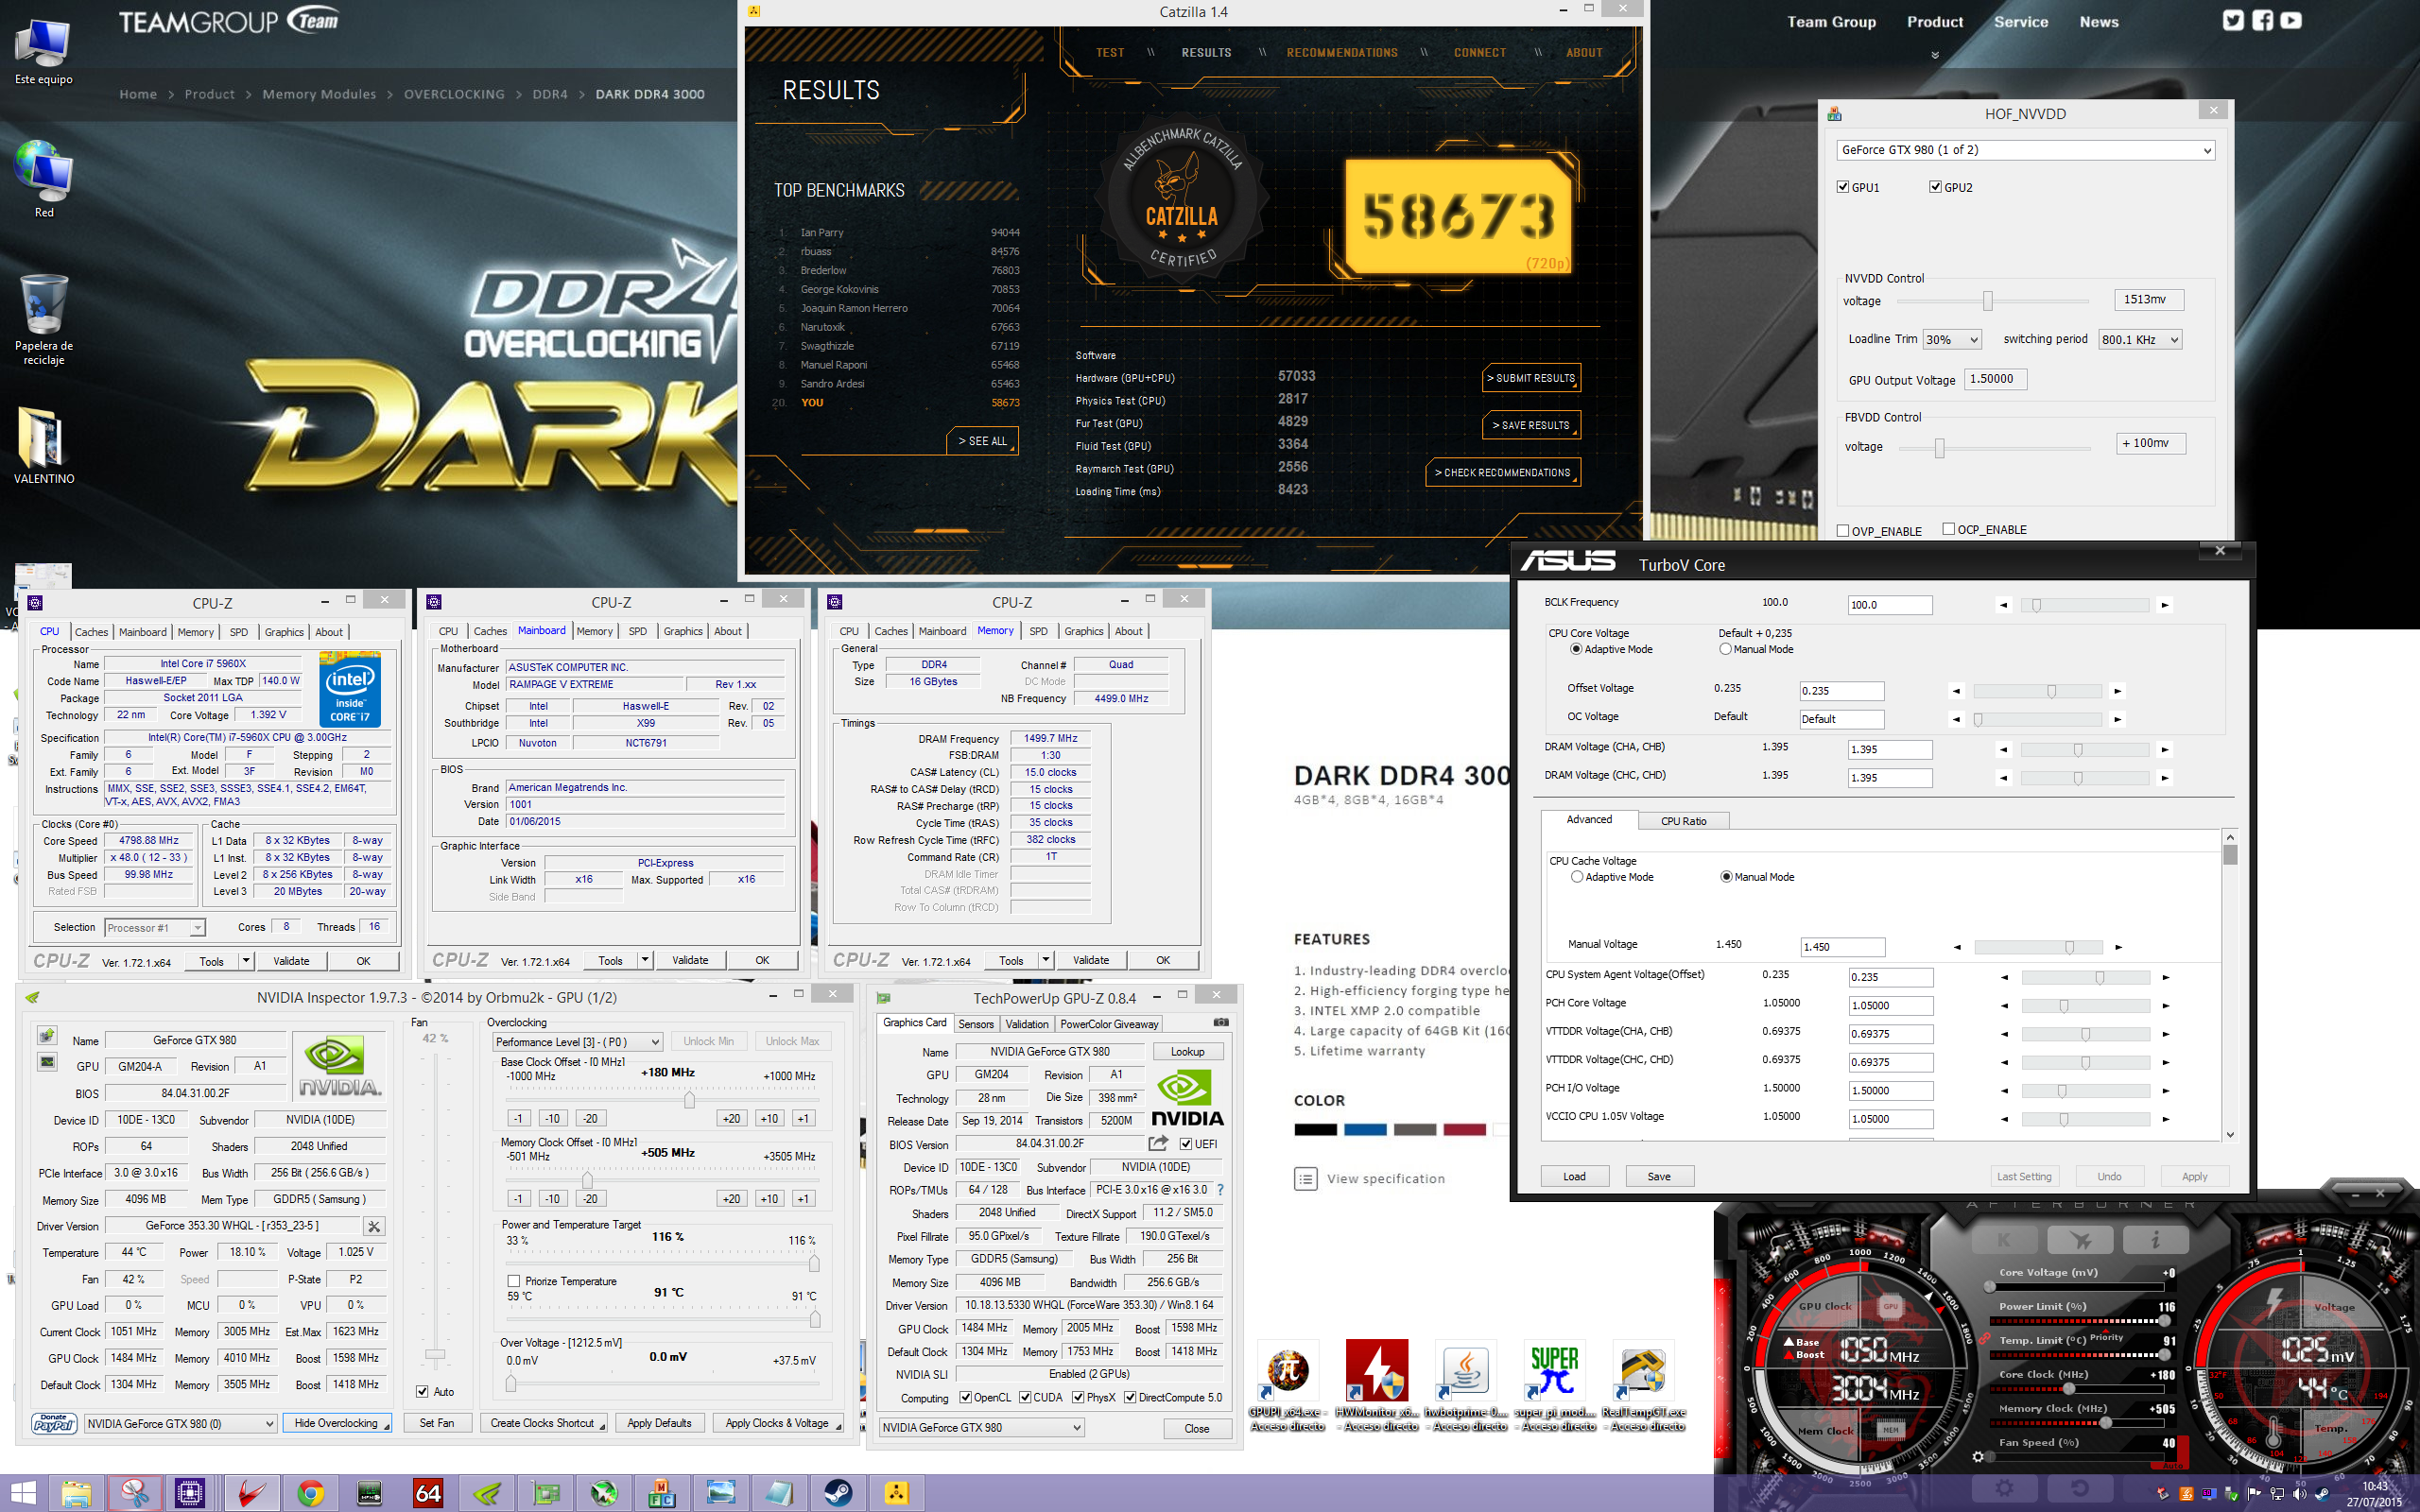
Task: Open NVIDIA GeForce GTX 980 (0) selector in Inspector
Action: point(180,1423)
